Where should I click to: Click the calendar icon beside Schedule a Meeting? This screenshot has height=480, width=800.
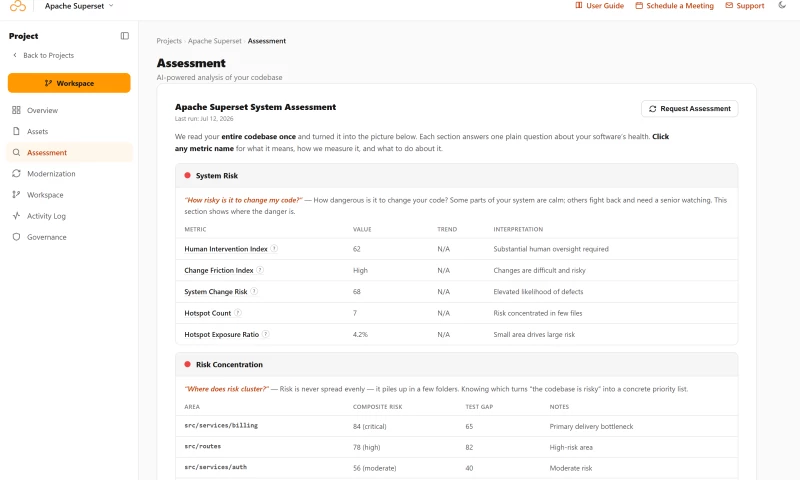click(639, 6)
